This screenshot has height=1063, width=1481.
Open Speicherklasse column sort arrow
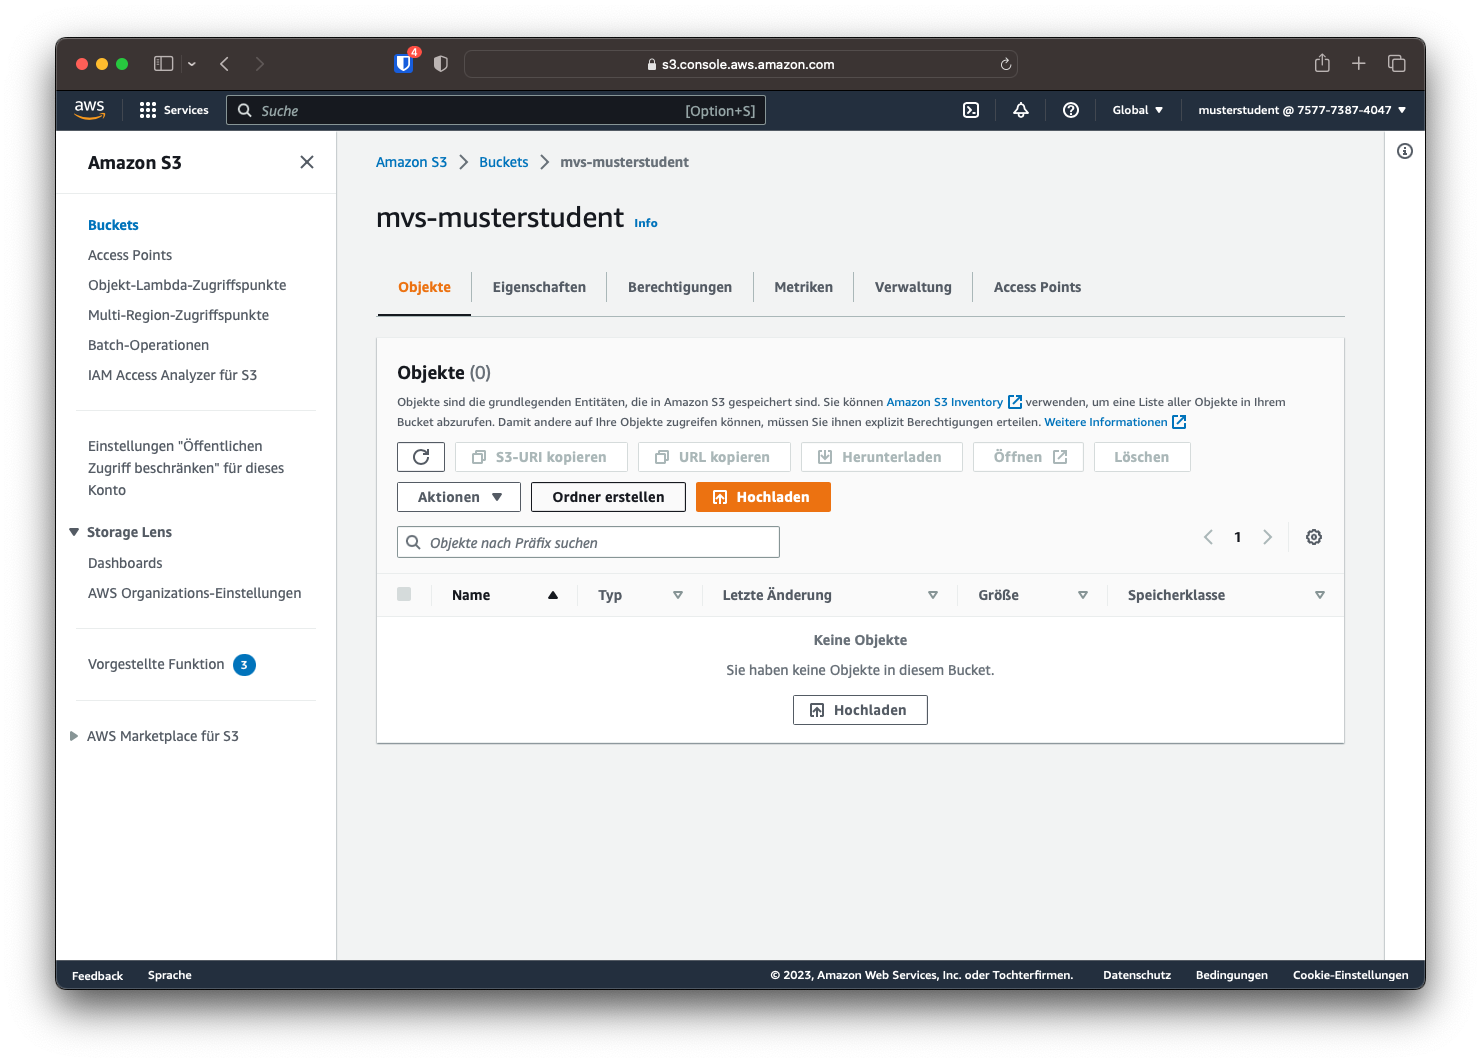point(1320,595)
